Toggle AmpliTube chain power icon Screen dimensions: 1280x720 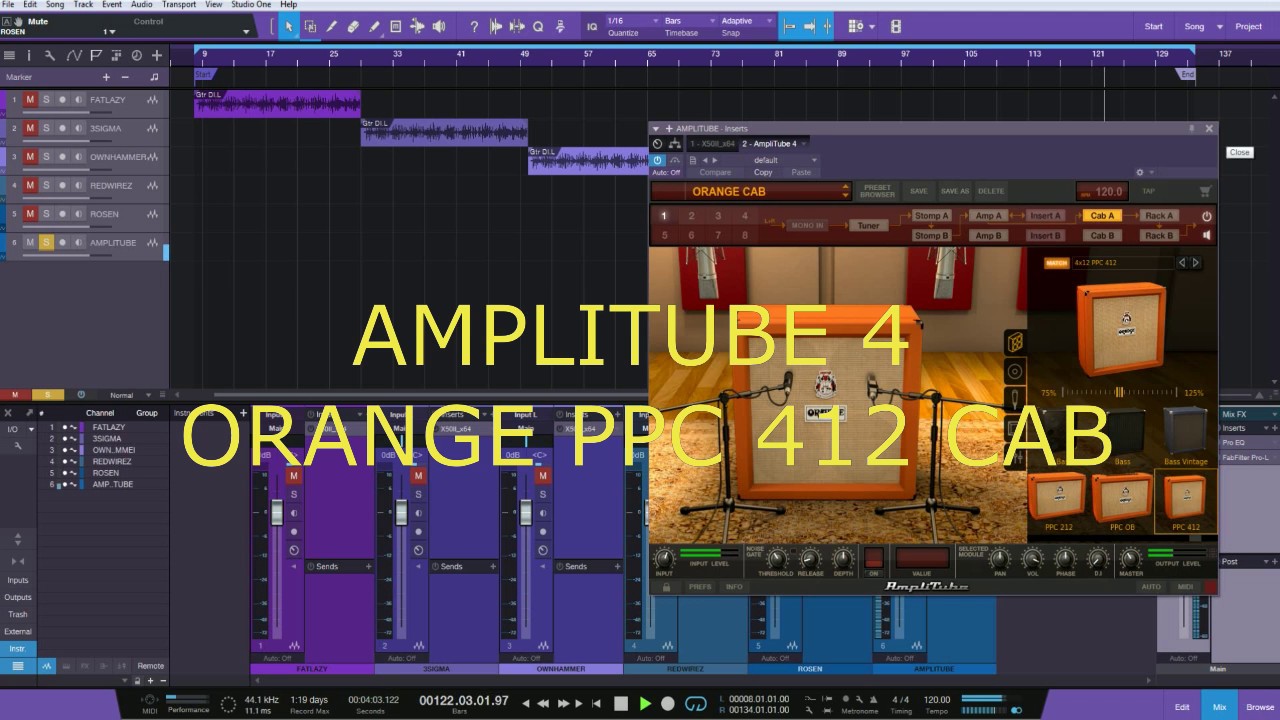(x=1206, y=216)
